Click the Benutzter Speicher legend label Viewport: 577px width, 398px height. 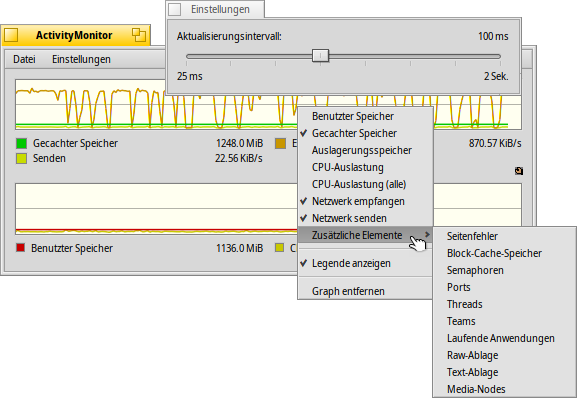pyautogui.click(x=72, y=248)
